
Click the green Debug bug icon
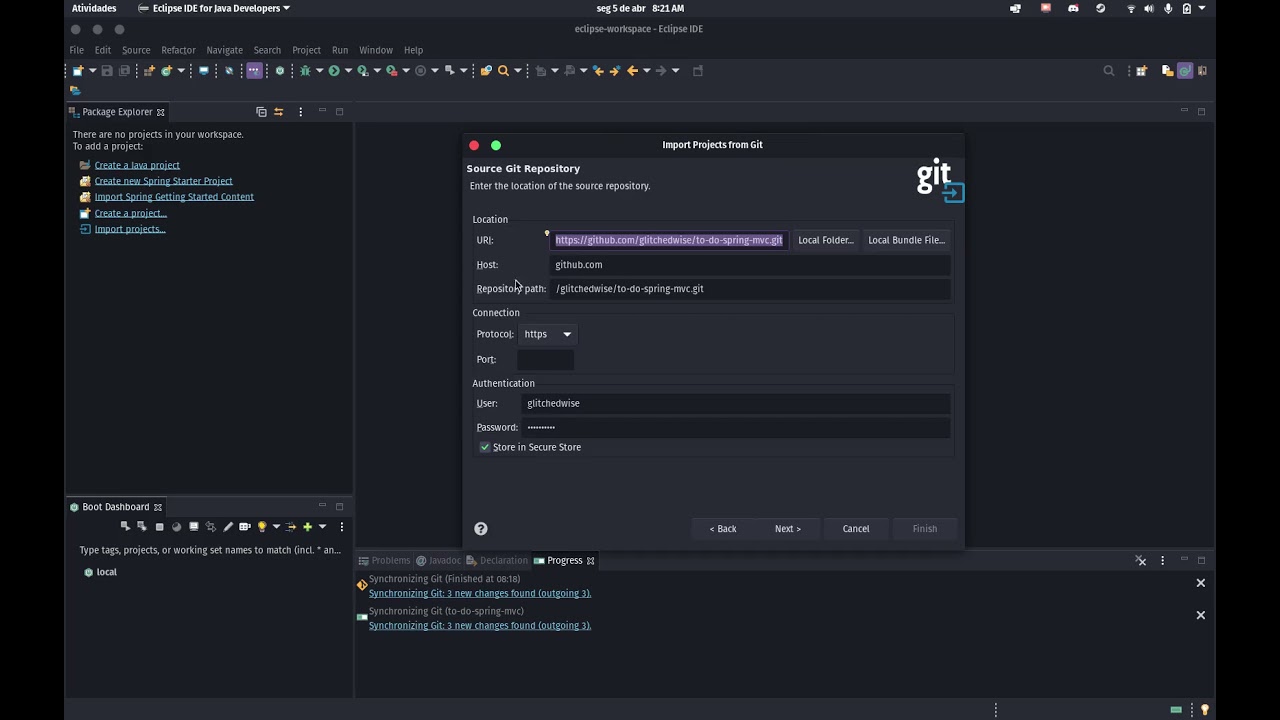point(305,70)
